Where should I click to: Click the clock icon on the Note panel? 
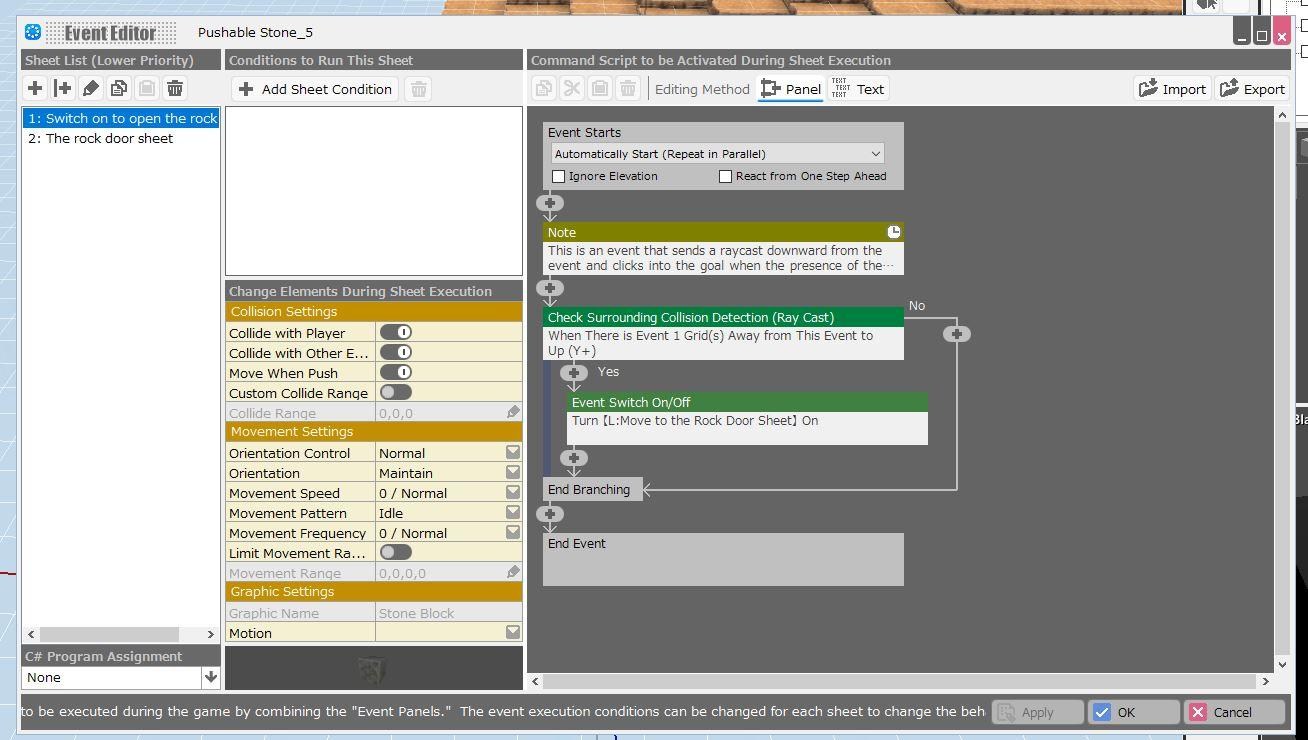point(894,232)
